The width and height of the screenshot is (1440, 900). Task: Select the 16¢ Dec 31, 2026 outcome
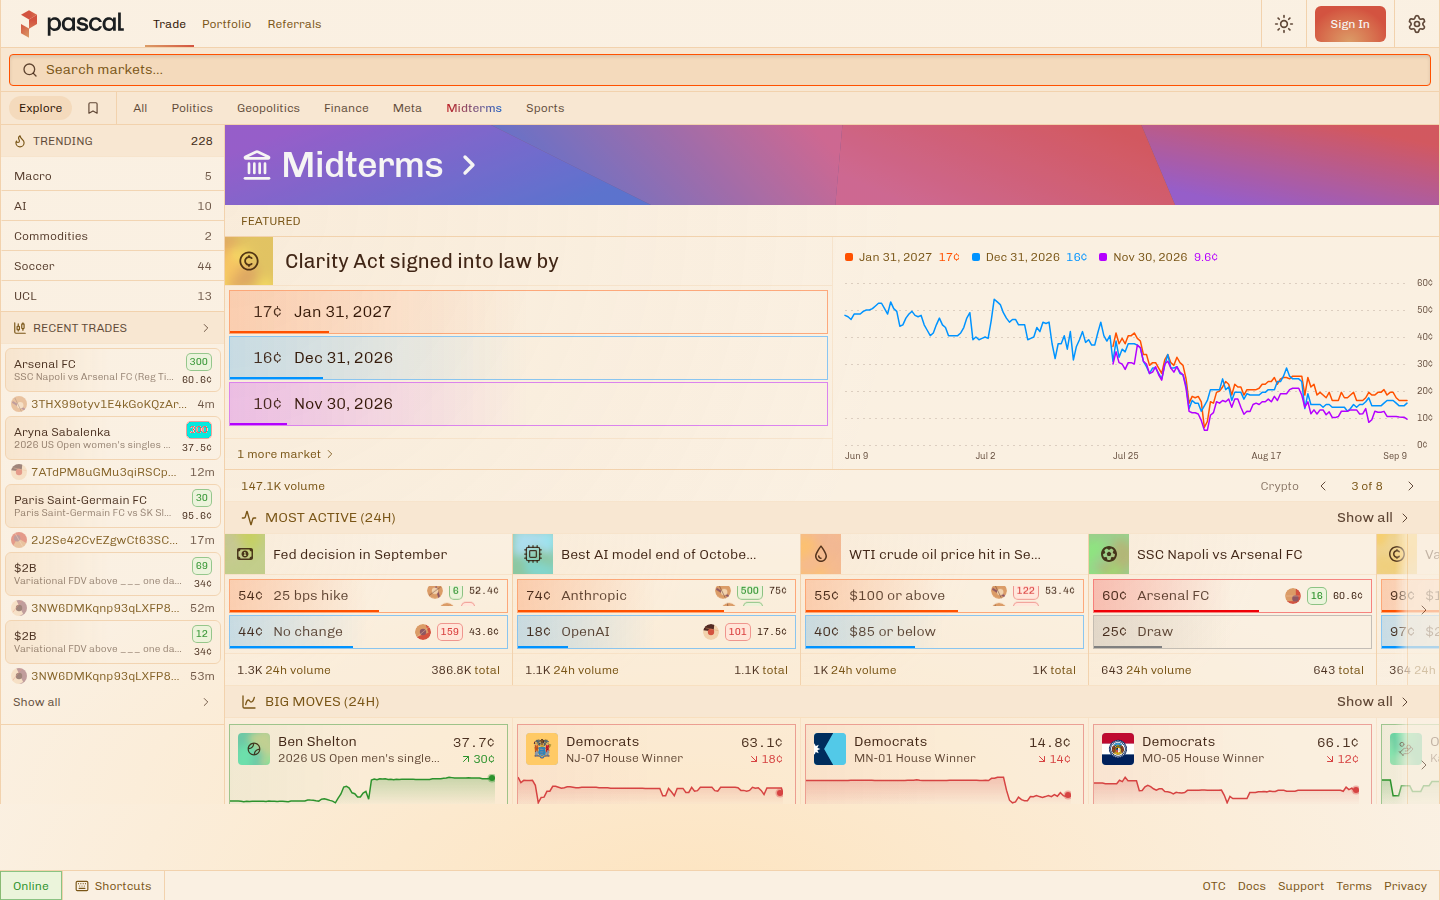[x=528, y=358]
